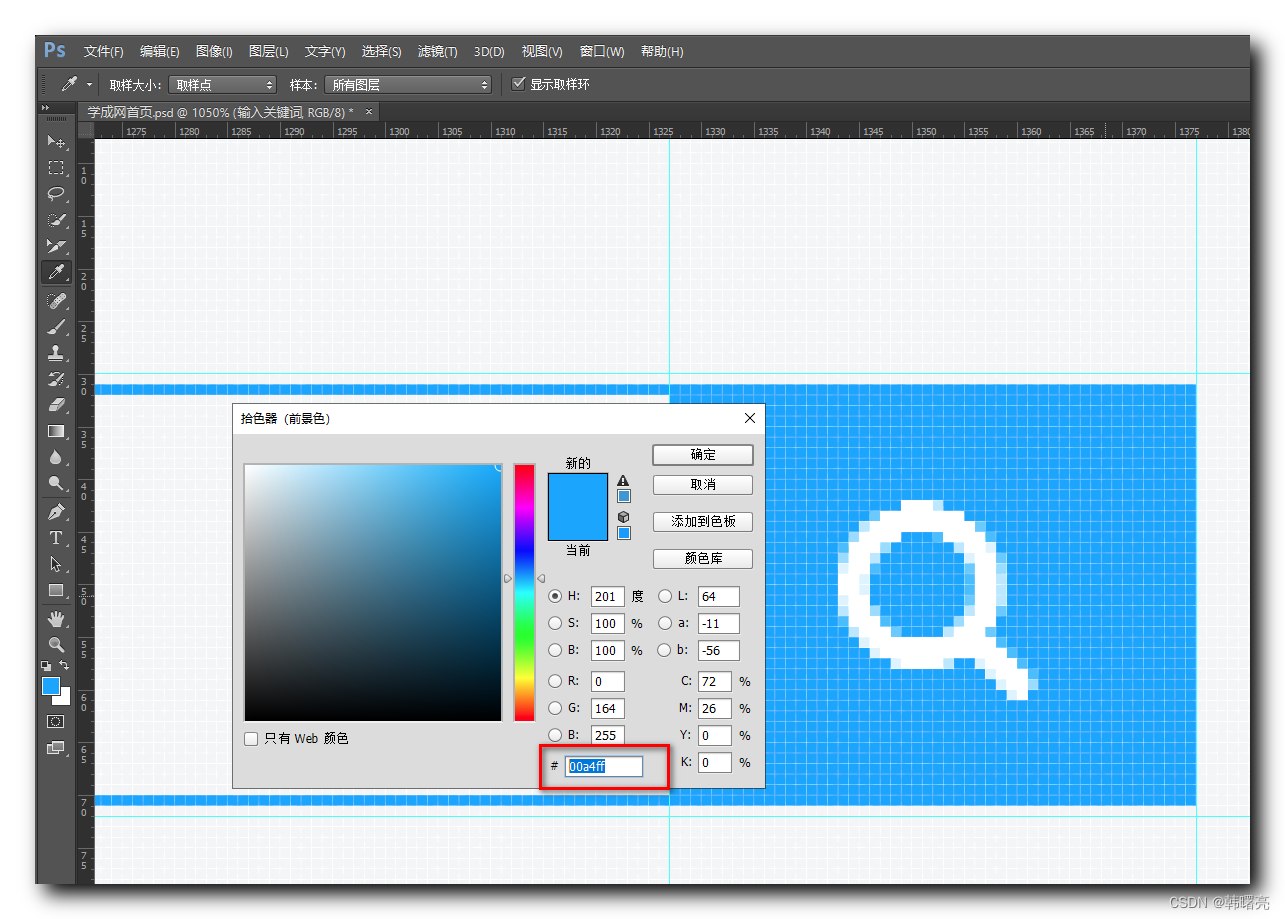Image resolution: width=1285 pixels, height=919 pixels.
Task: Open the 样本 所有图层 dropdown
Action: (408, 85)
